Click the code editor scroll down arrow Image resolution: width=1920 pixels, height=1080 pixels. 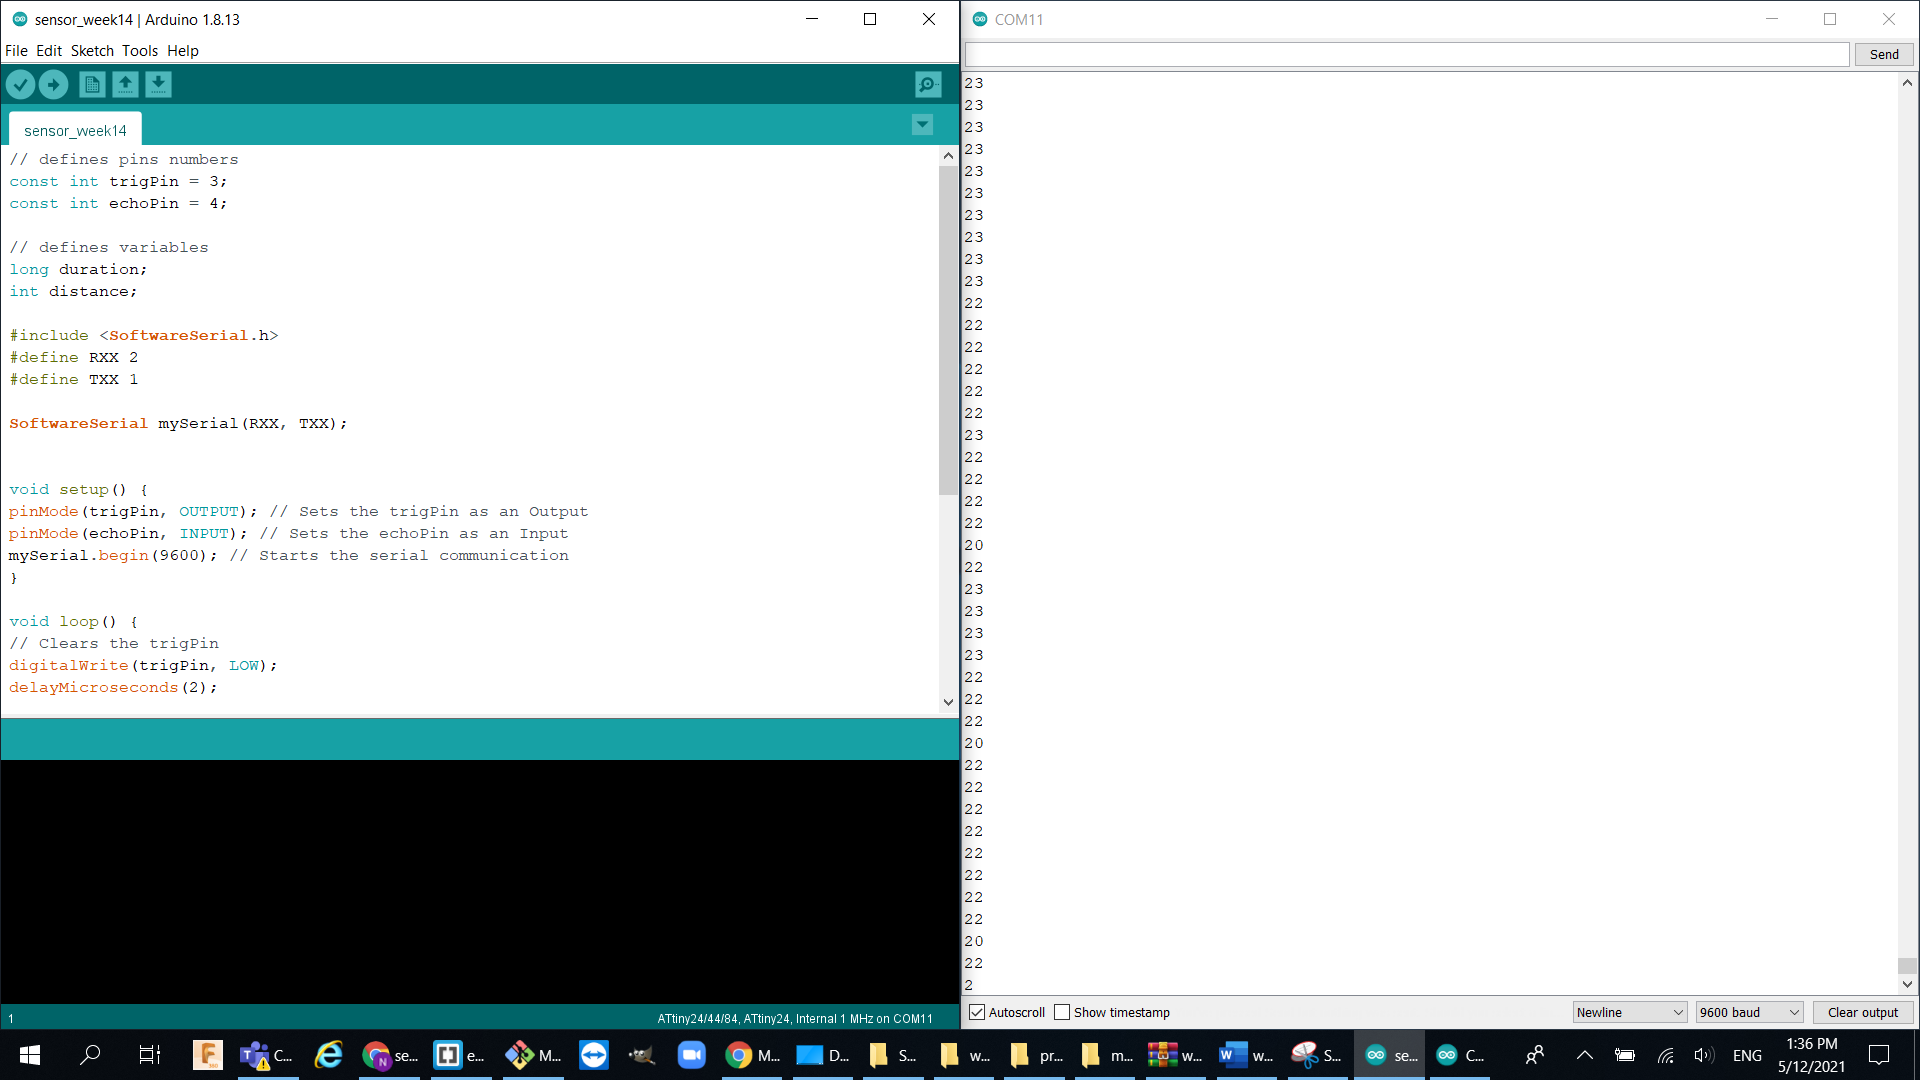(x=948, y=702)
